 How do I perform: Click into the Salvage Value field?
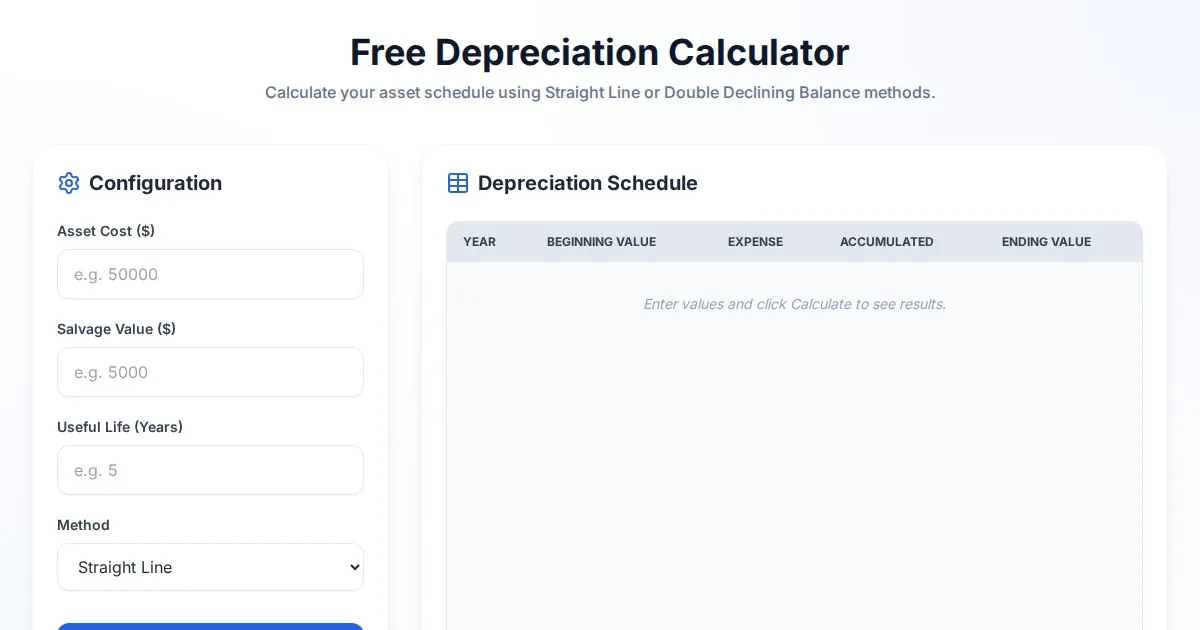pos(210,372)
